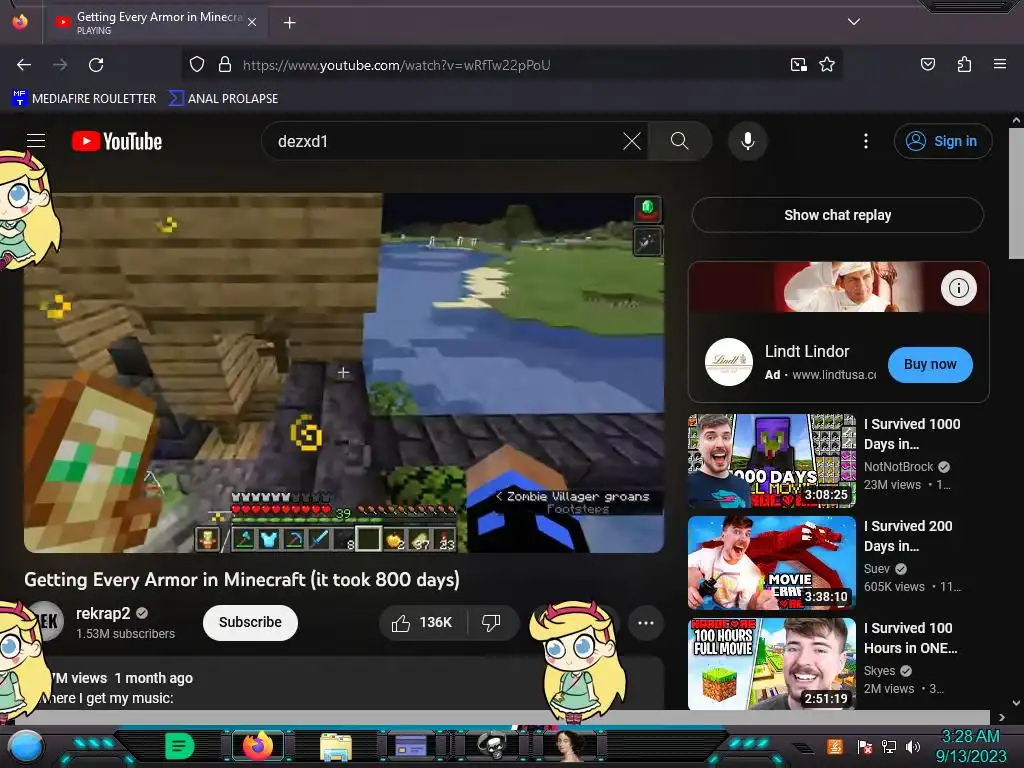Bookmark this page with the star icon
Screen dimensions: 1024x768
point(827,65)
